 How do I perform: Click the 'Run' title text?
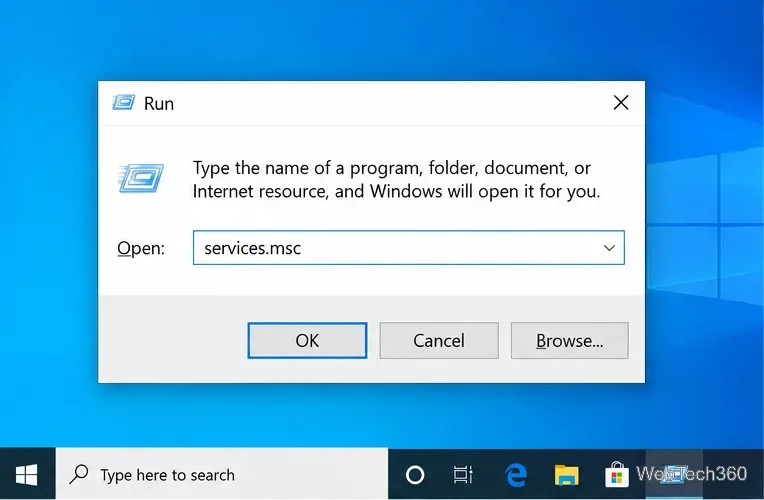coord(159,103)
